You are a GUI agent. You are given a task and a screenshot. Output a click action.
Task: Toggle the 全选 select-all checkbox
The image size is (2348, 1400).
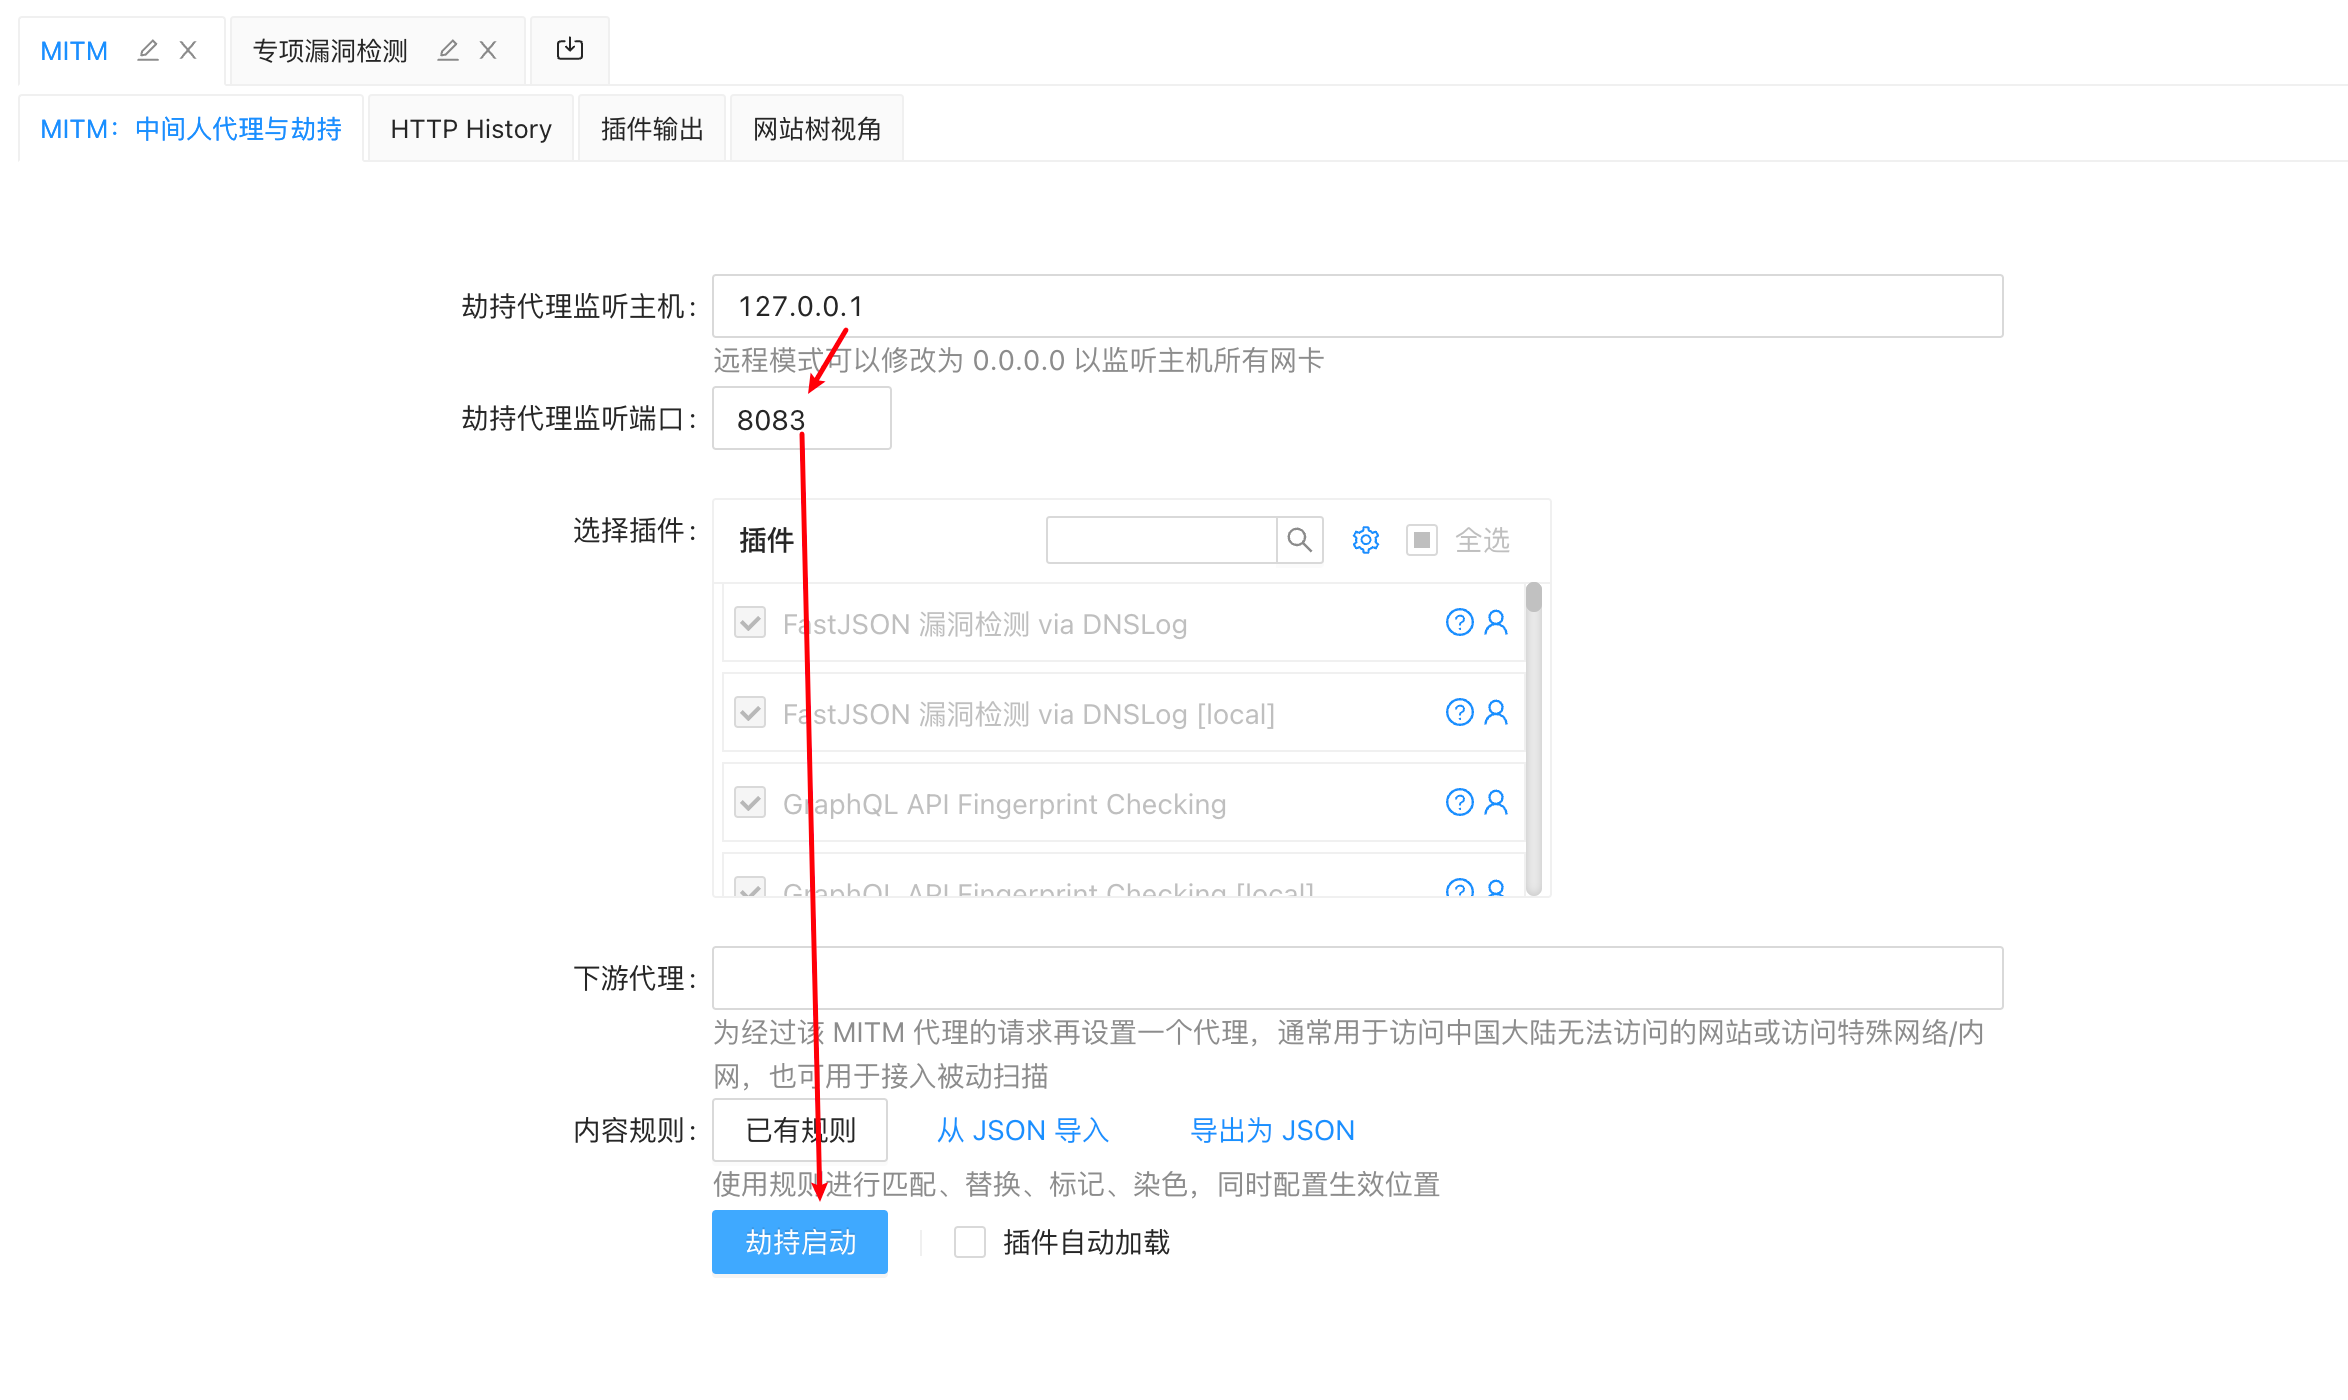tap(1422, 540)
